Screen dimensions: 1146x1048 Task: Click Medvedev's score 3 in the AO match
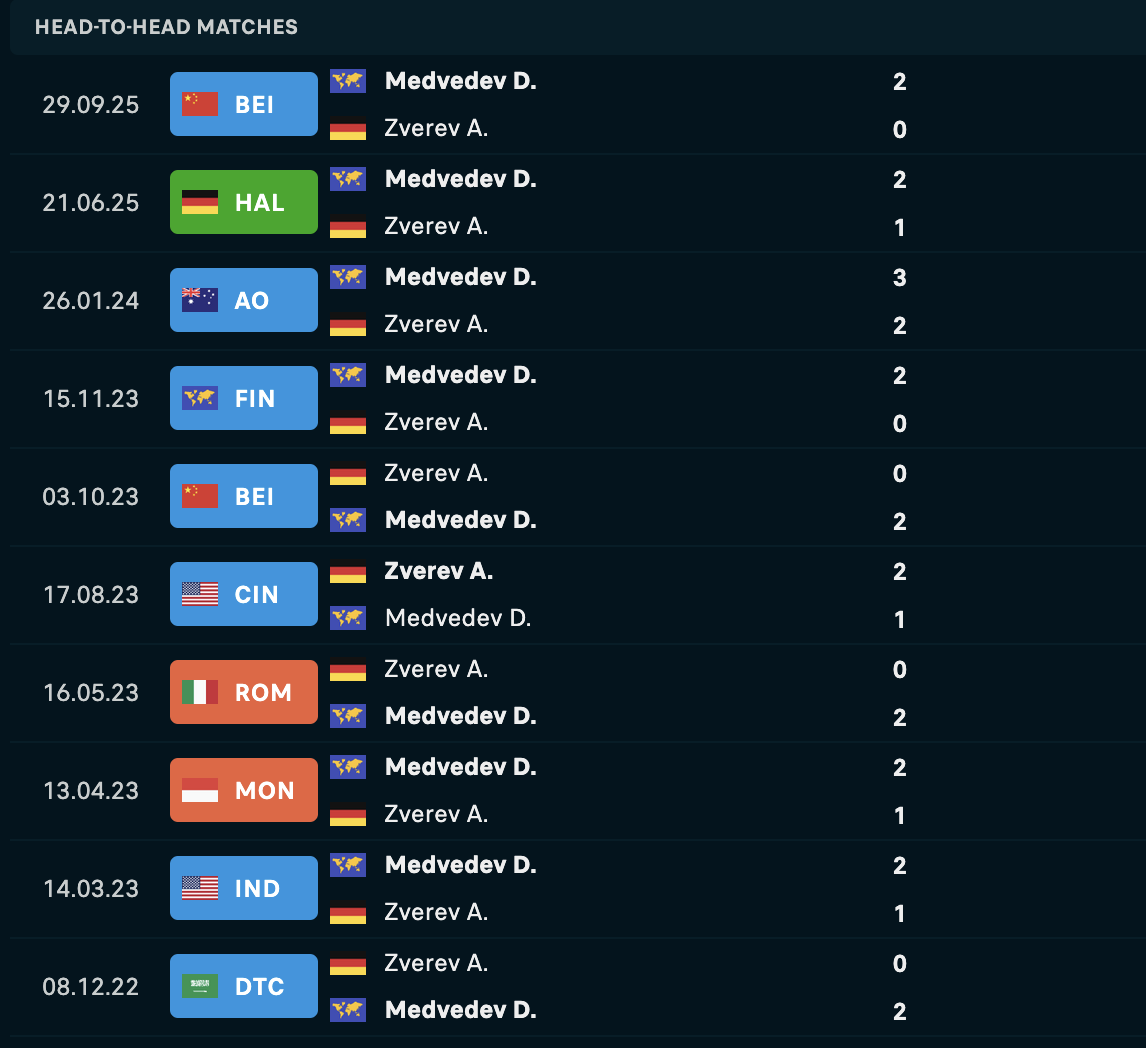tap(900, 277)
